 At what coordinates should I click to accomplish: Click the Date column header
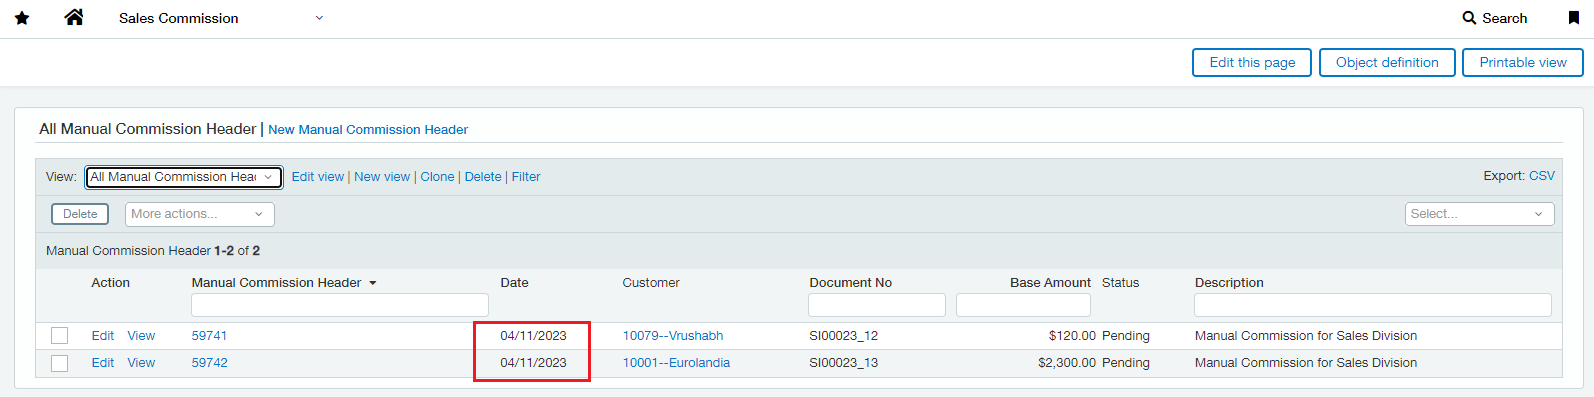click(x=514, y=283)
